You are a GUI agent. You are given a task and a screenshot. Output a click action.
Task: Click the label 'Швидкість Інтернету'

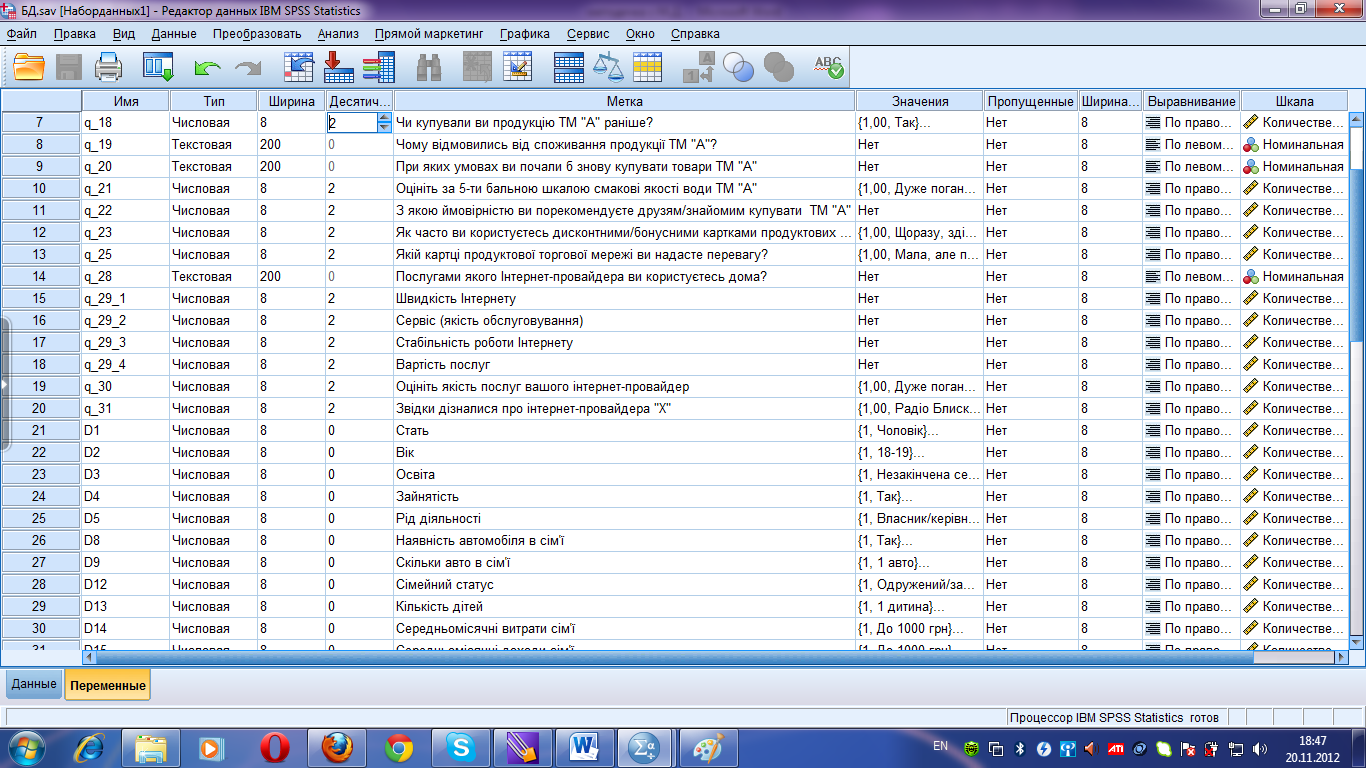pyautogui.click(x=456, y=298)
